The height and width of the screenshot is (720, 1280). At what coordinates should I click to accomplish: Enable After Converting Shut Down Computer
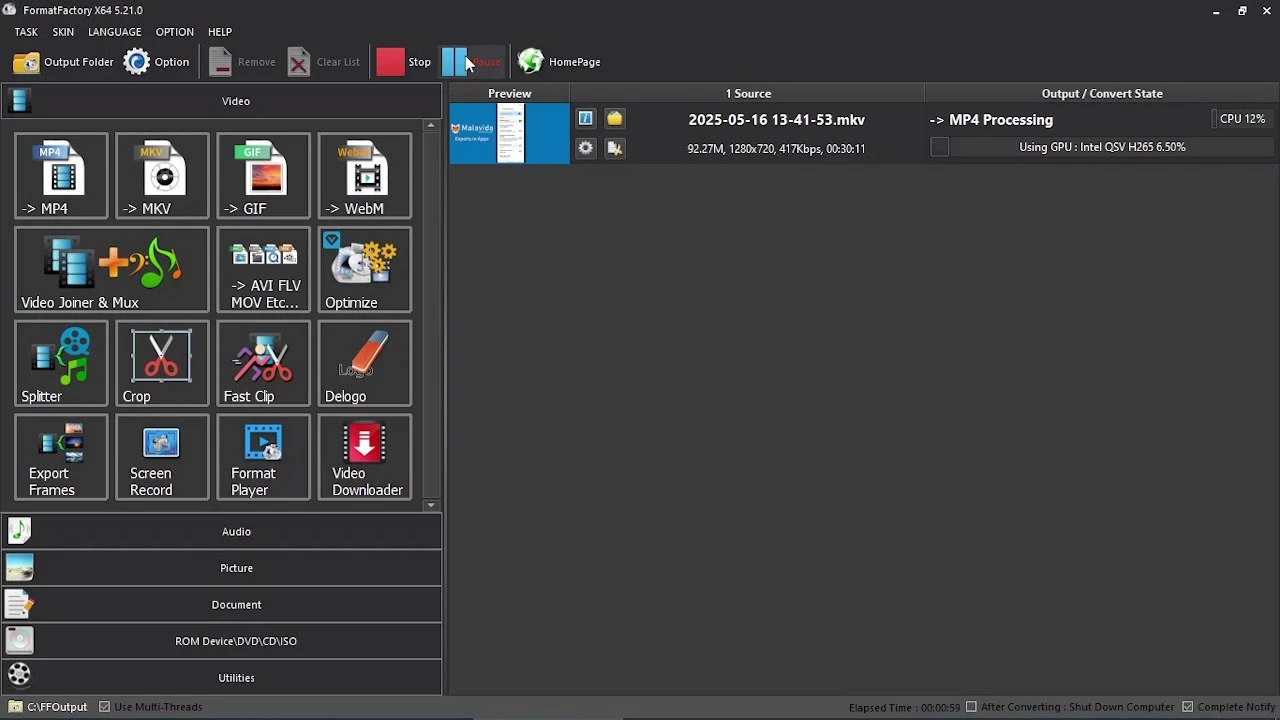[x=971, y=707]
